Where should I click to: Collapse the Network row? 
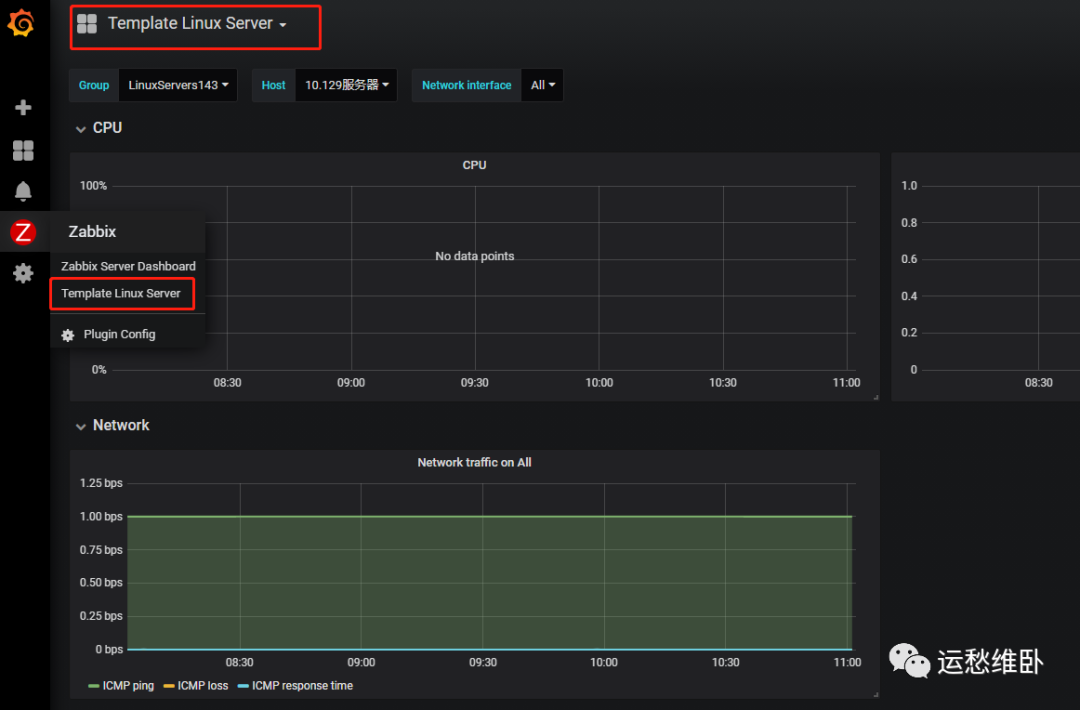(x=112, y=426)
